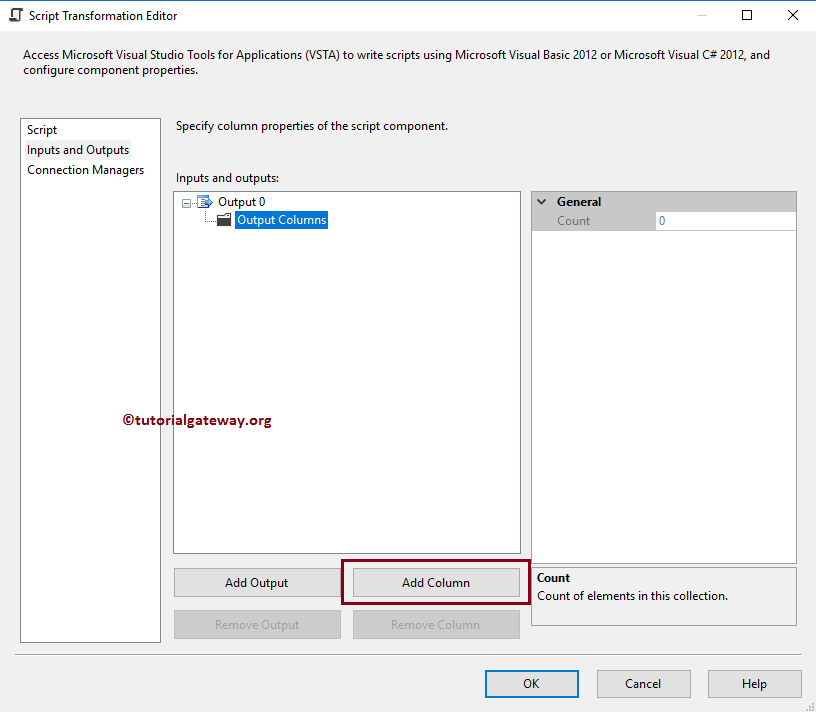Click the Count value input field

point(725,220)
